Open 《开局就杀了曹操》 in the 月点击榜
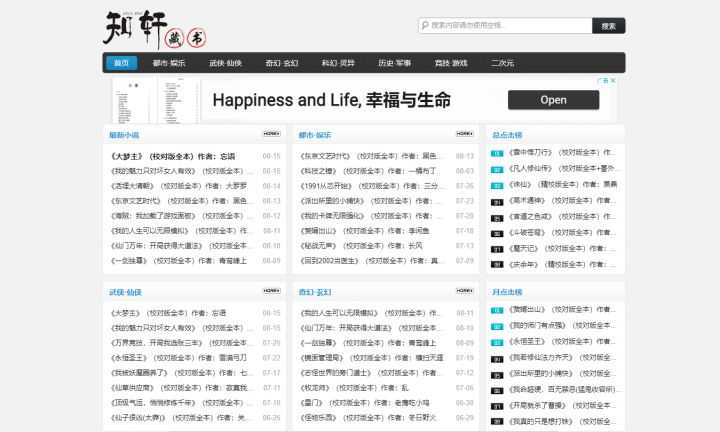The image size is (720, 432). tap(562, 405)
